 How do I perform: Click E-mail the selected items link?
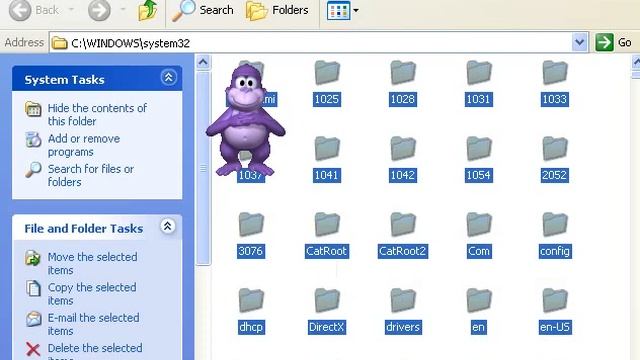pyautogui.click(x=93, y=324)
